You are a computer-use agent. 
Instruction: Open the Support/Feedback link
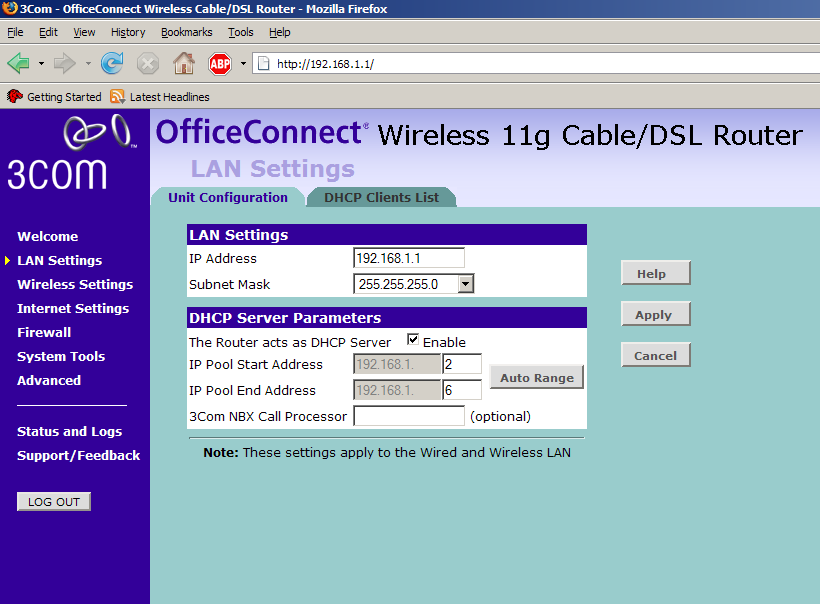[78, 455]
